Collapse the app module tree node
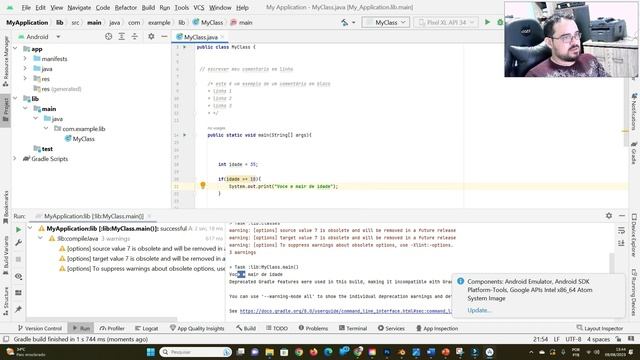 (x=15, y=49)
